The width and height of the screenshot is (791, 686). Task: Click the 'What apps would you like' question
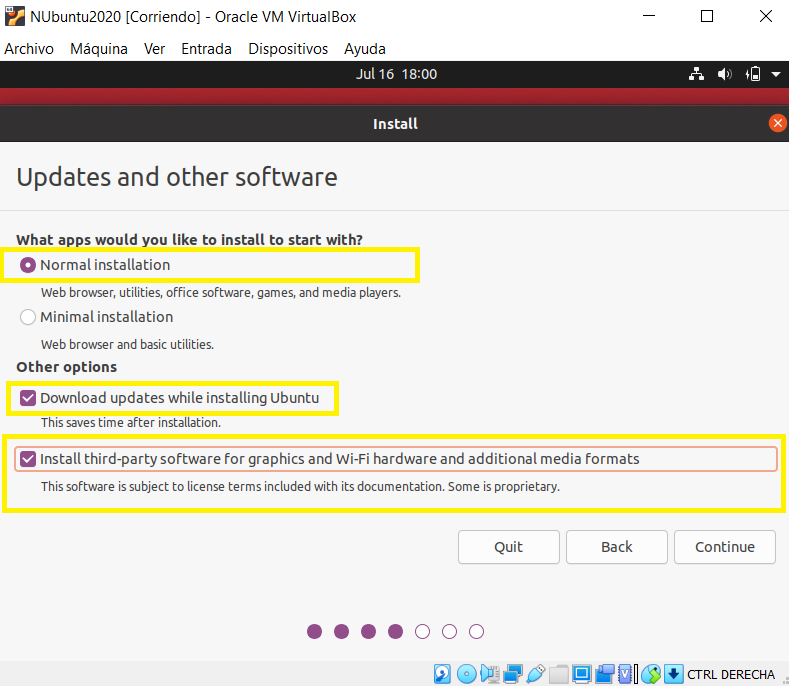(189, 240)
